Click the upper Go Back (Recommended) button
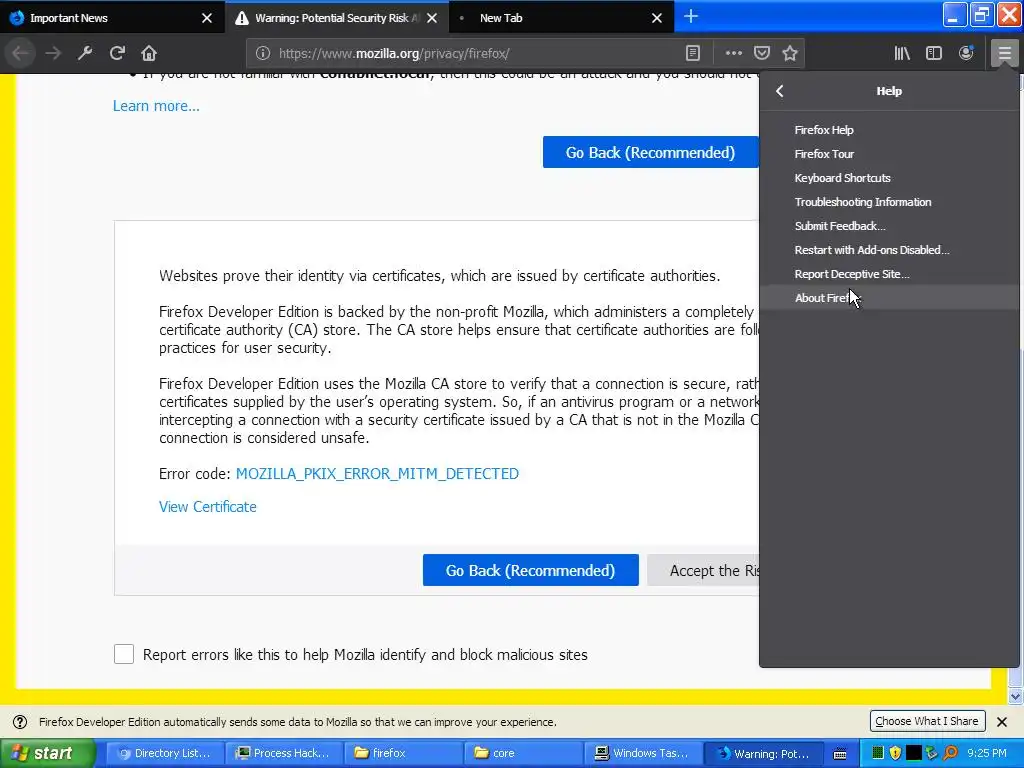Image resolution: width=1024 pixels, height=768 pixels. coord(650,152)
